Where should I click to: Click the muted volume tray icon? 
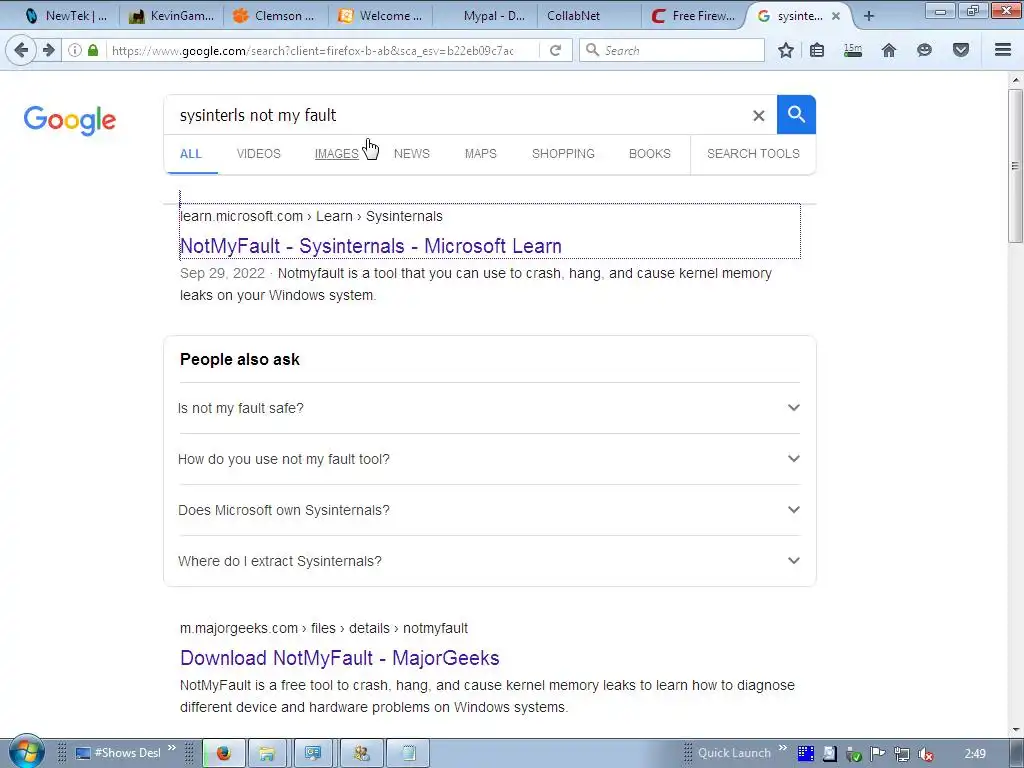pos(925,754)
